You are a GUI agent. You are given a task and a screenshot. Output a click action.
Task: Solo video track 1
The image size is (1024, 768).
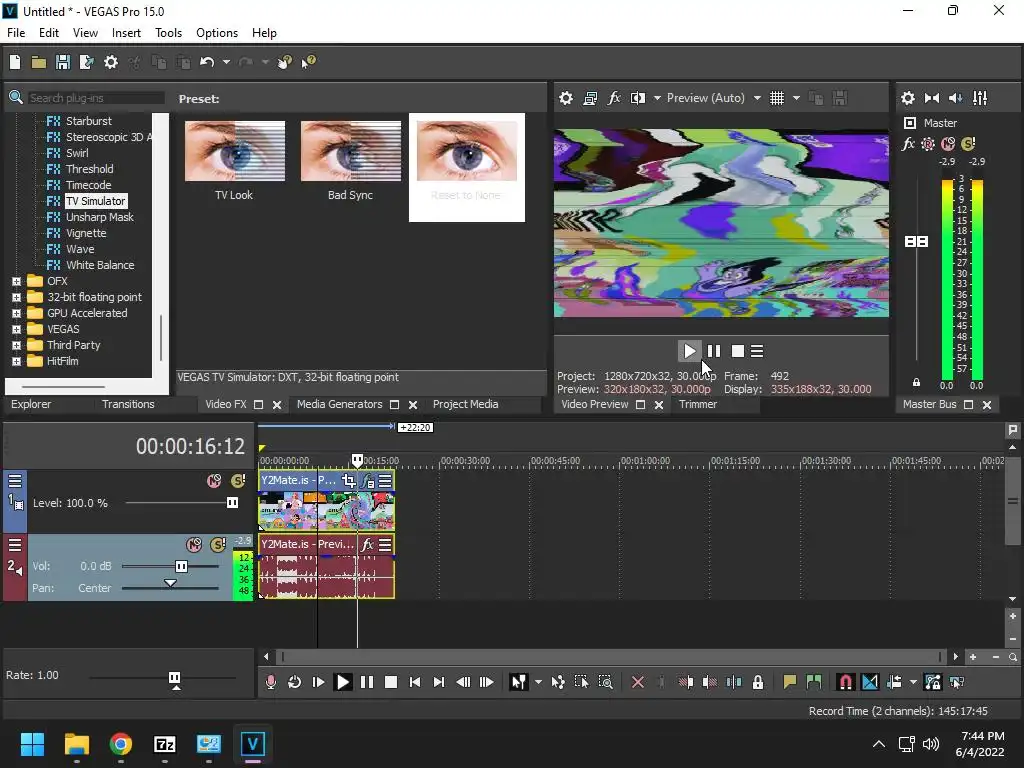(x=238, y=481)
